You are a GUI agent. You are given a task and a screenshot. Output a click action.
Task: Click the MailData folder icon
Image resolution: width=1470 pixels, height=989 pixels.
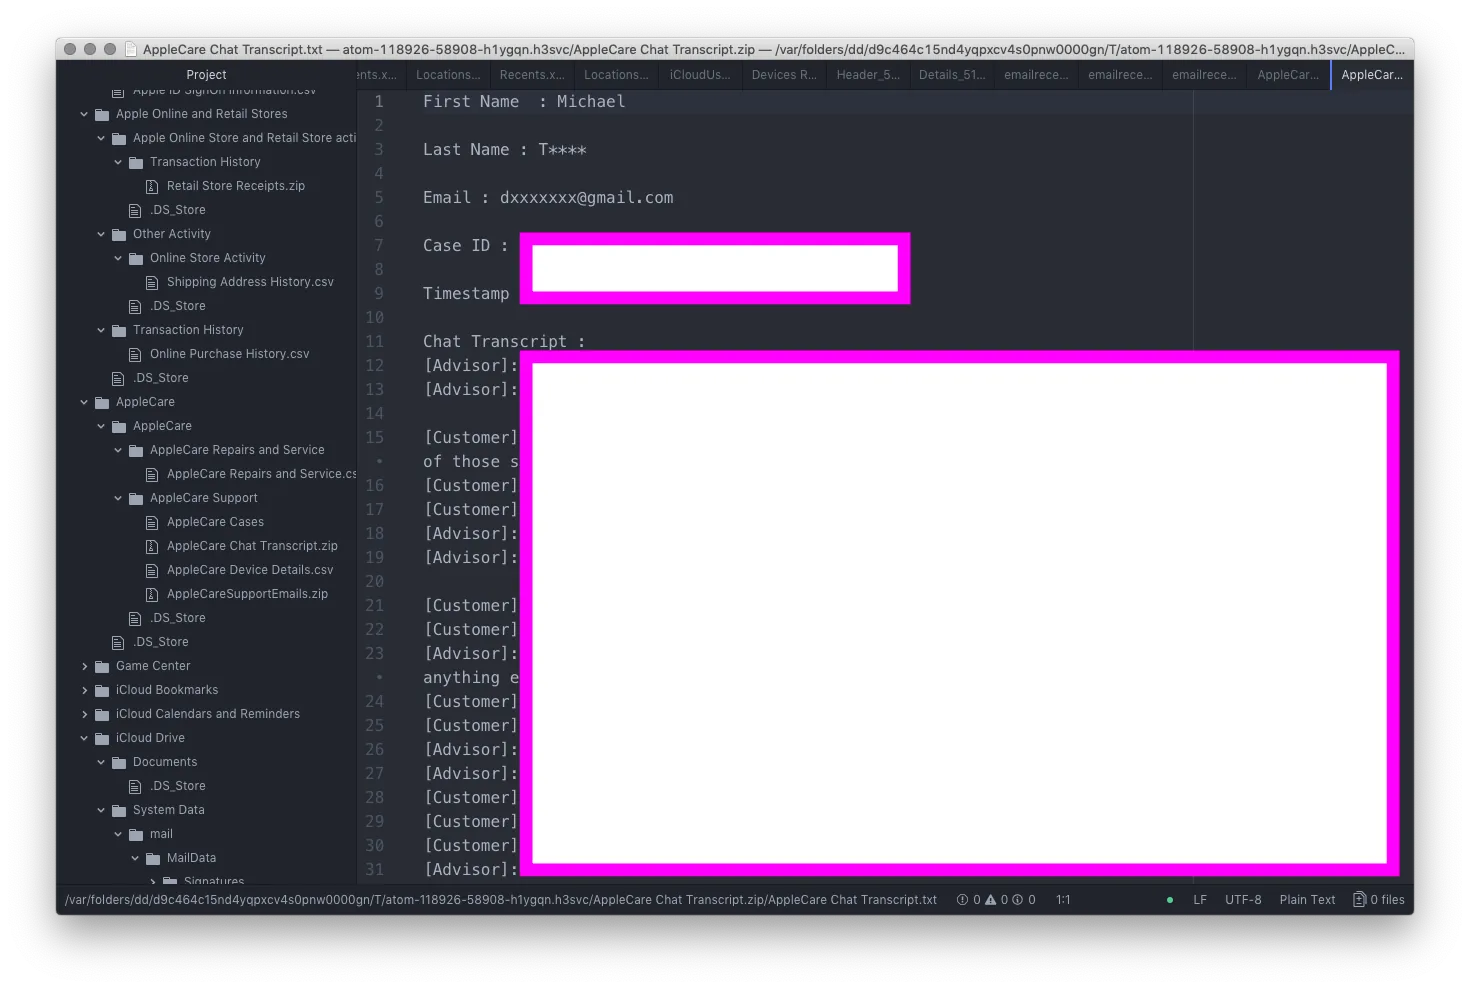point(153,858)
